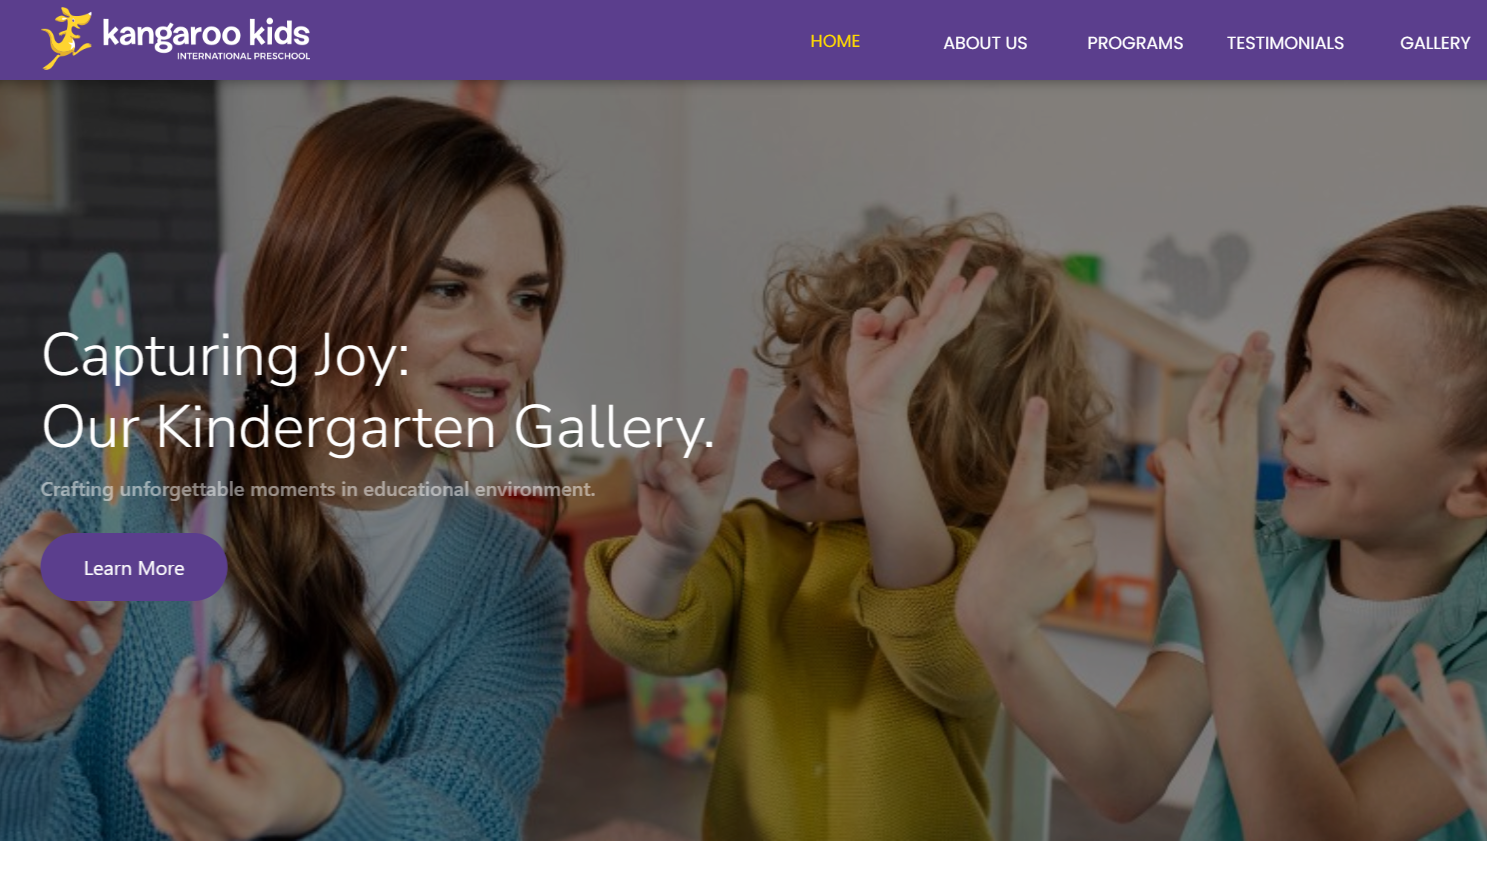The width and height of the screenshot is (1487, 889).
Task: Click the 'kangaroo kids' logo text
Action: (x=206, y=34)
